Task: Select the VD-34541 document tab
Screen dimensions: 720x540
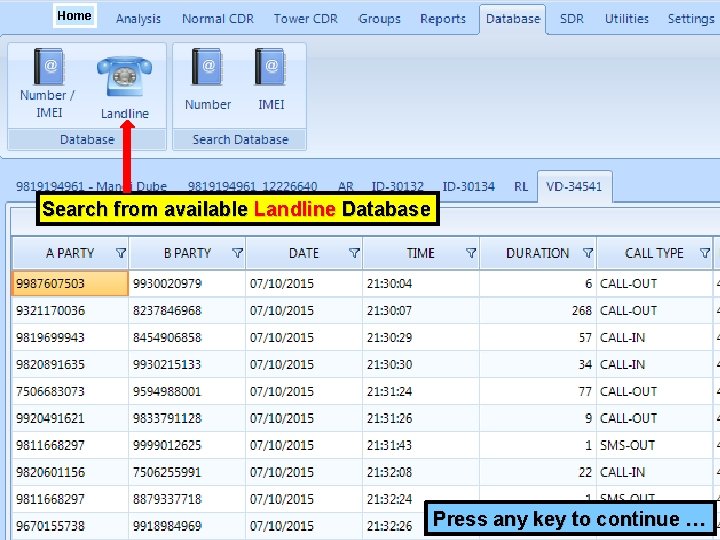Action: (574, 186)
